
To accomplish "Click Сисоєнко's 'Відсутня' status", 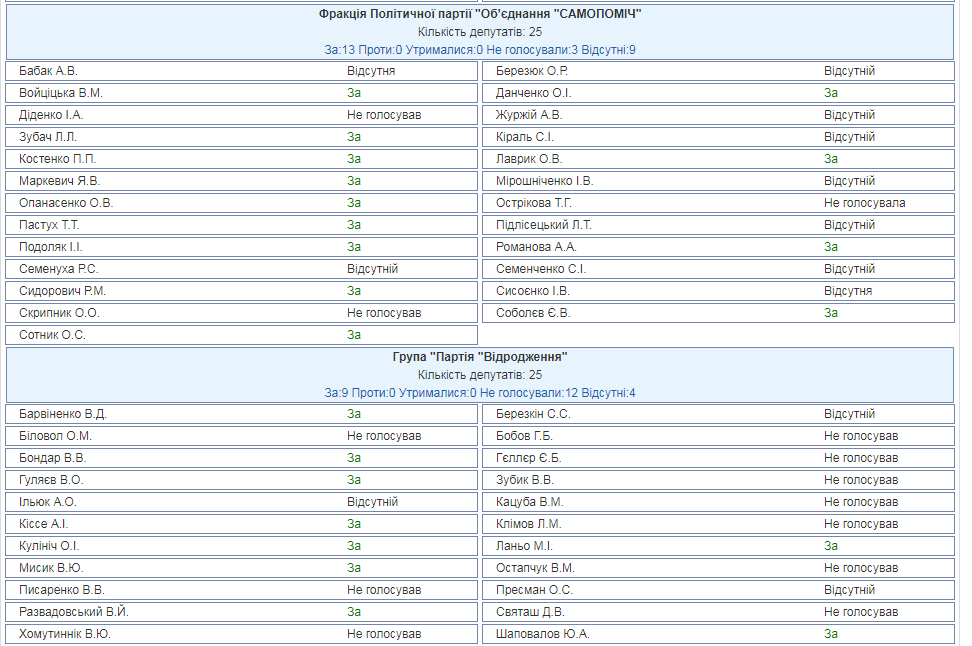I will [847, 291].
